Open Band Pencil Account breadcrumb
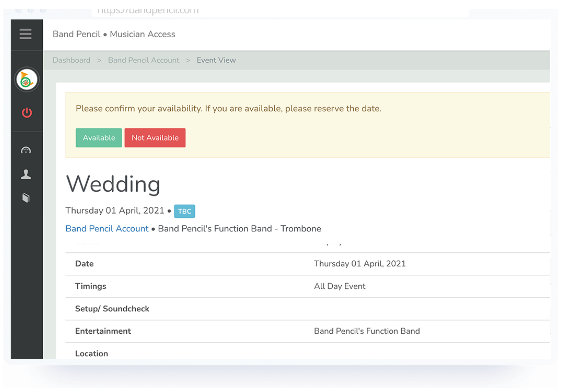Viewport: 562px width, 388px height. click(x=143, y=60)
